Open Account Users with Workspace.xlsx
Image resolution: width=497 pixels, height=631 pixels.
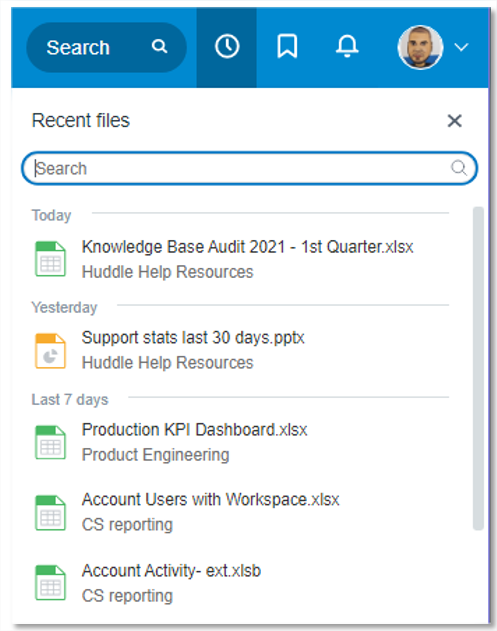pos(210,499)
